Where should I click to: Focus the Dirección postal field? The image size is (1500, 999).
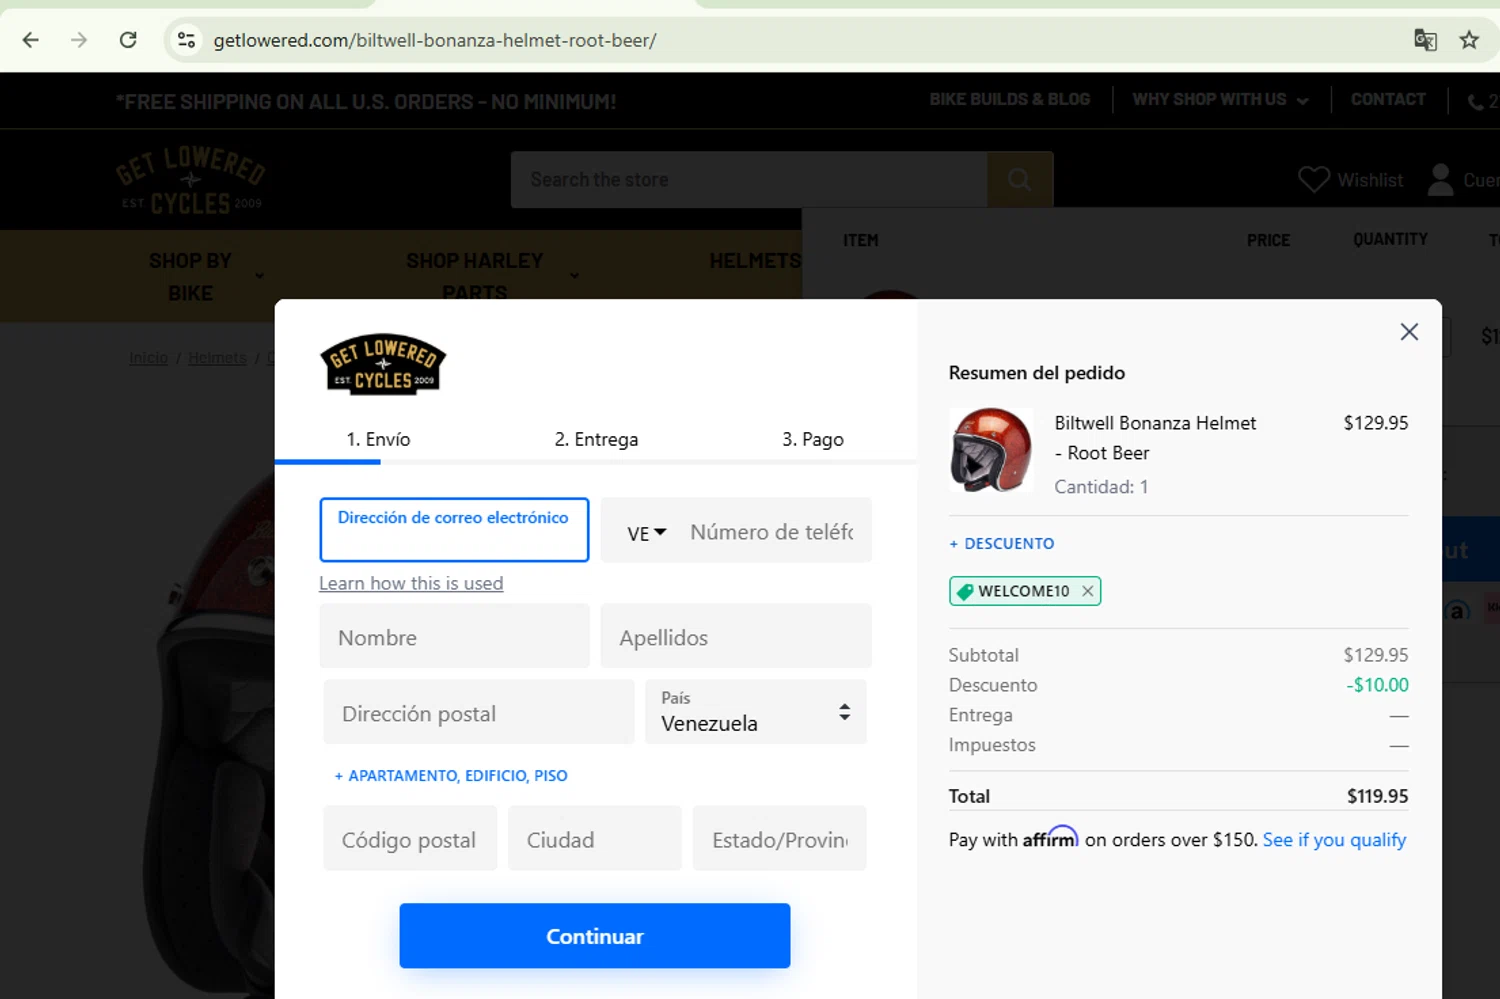click(479, 712)
